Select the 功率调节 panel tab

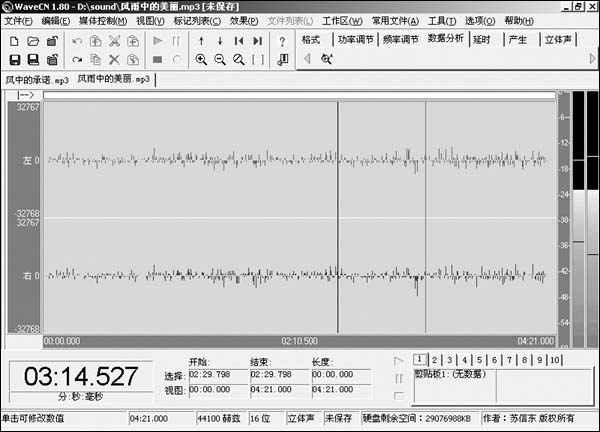tap(355, 40)
